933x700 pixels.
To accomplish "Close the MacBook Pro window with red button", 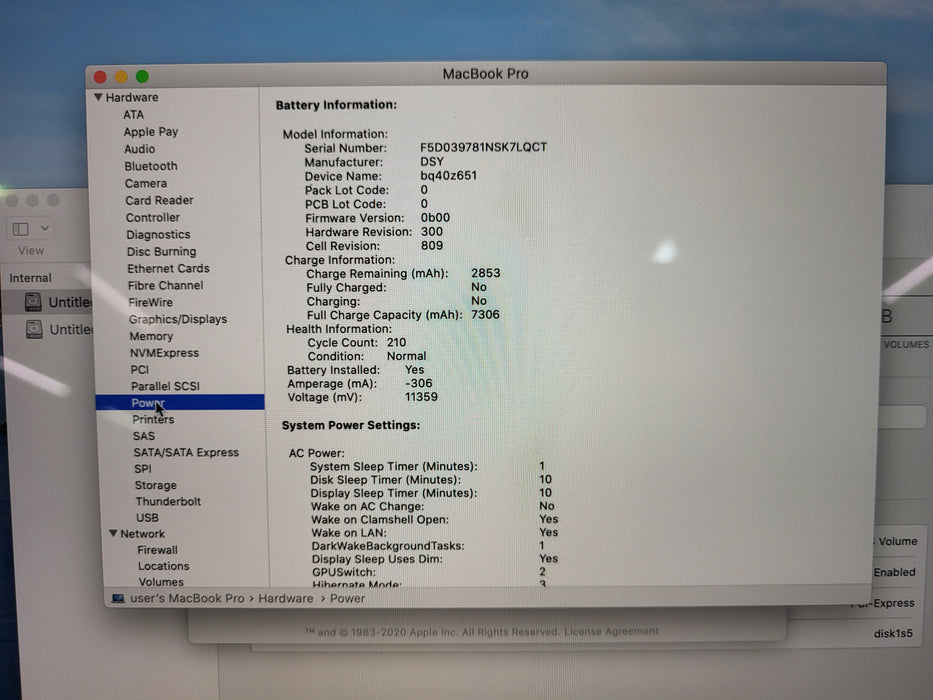I will point(100,77).
